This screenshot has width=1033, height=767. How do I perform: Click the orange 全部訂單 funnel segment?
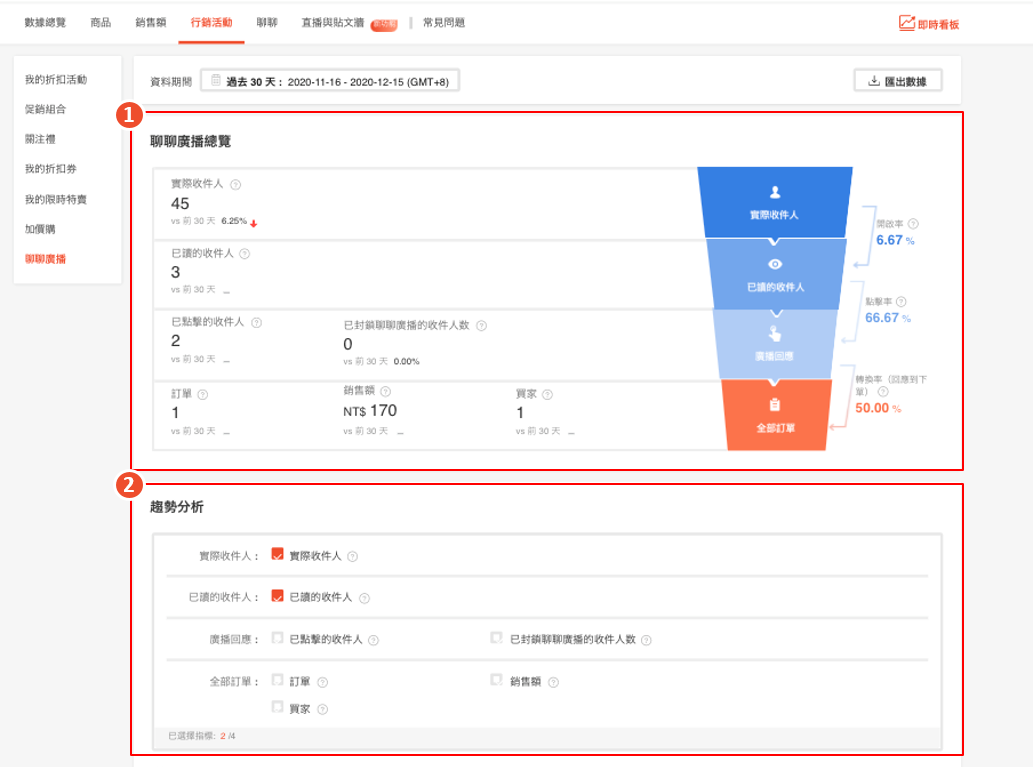click(x=775, y=414)
